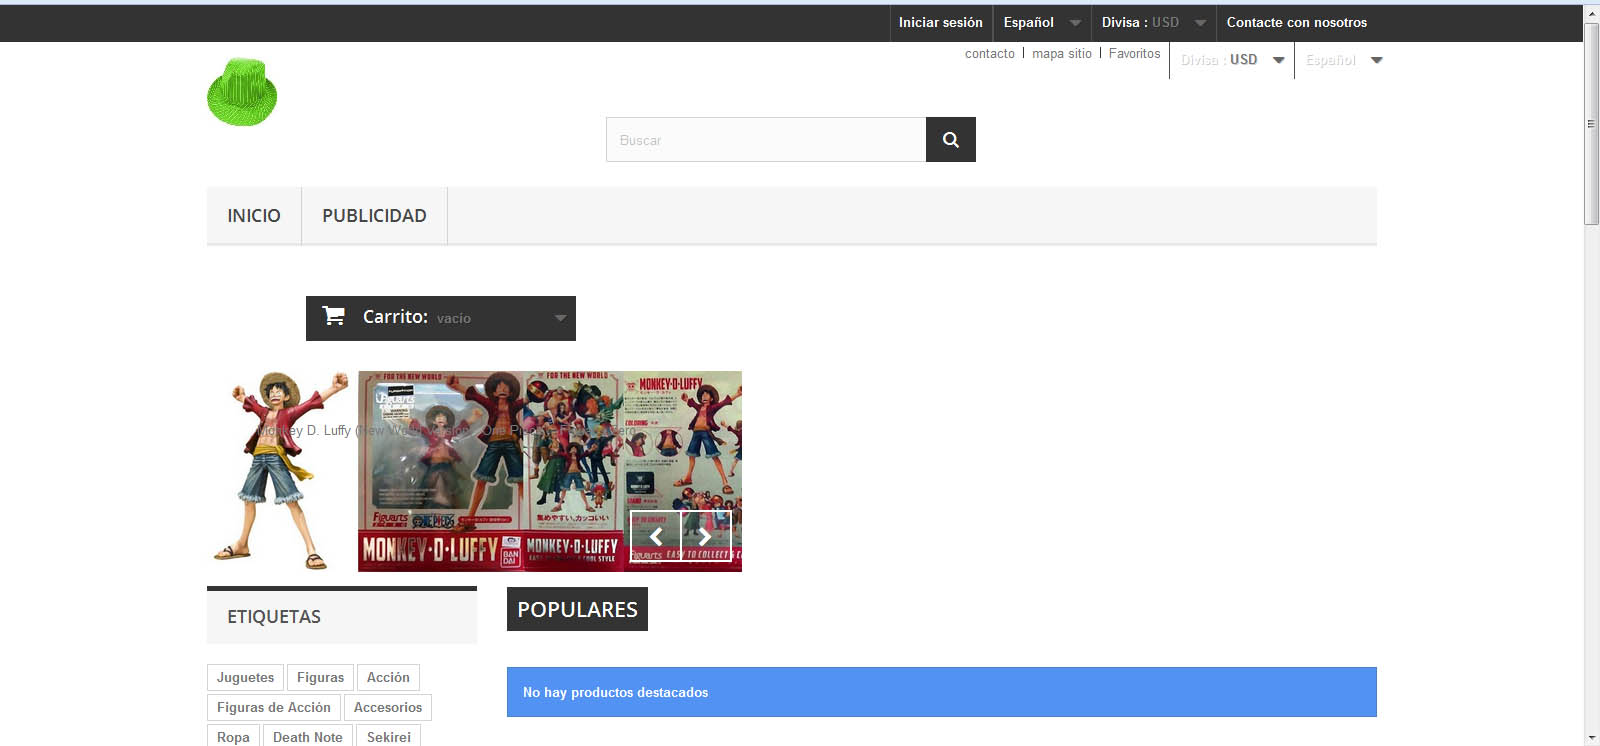The height and width of the screenshot is (746, 1600).
Task: Click Contacte con nosotros link
Action: (x=1297, y=22)
